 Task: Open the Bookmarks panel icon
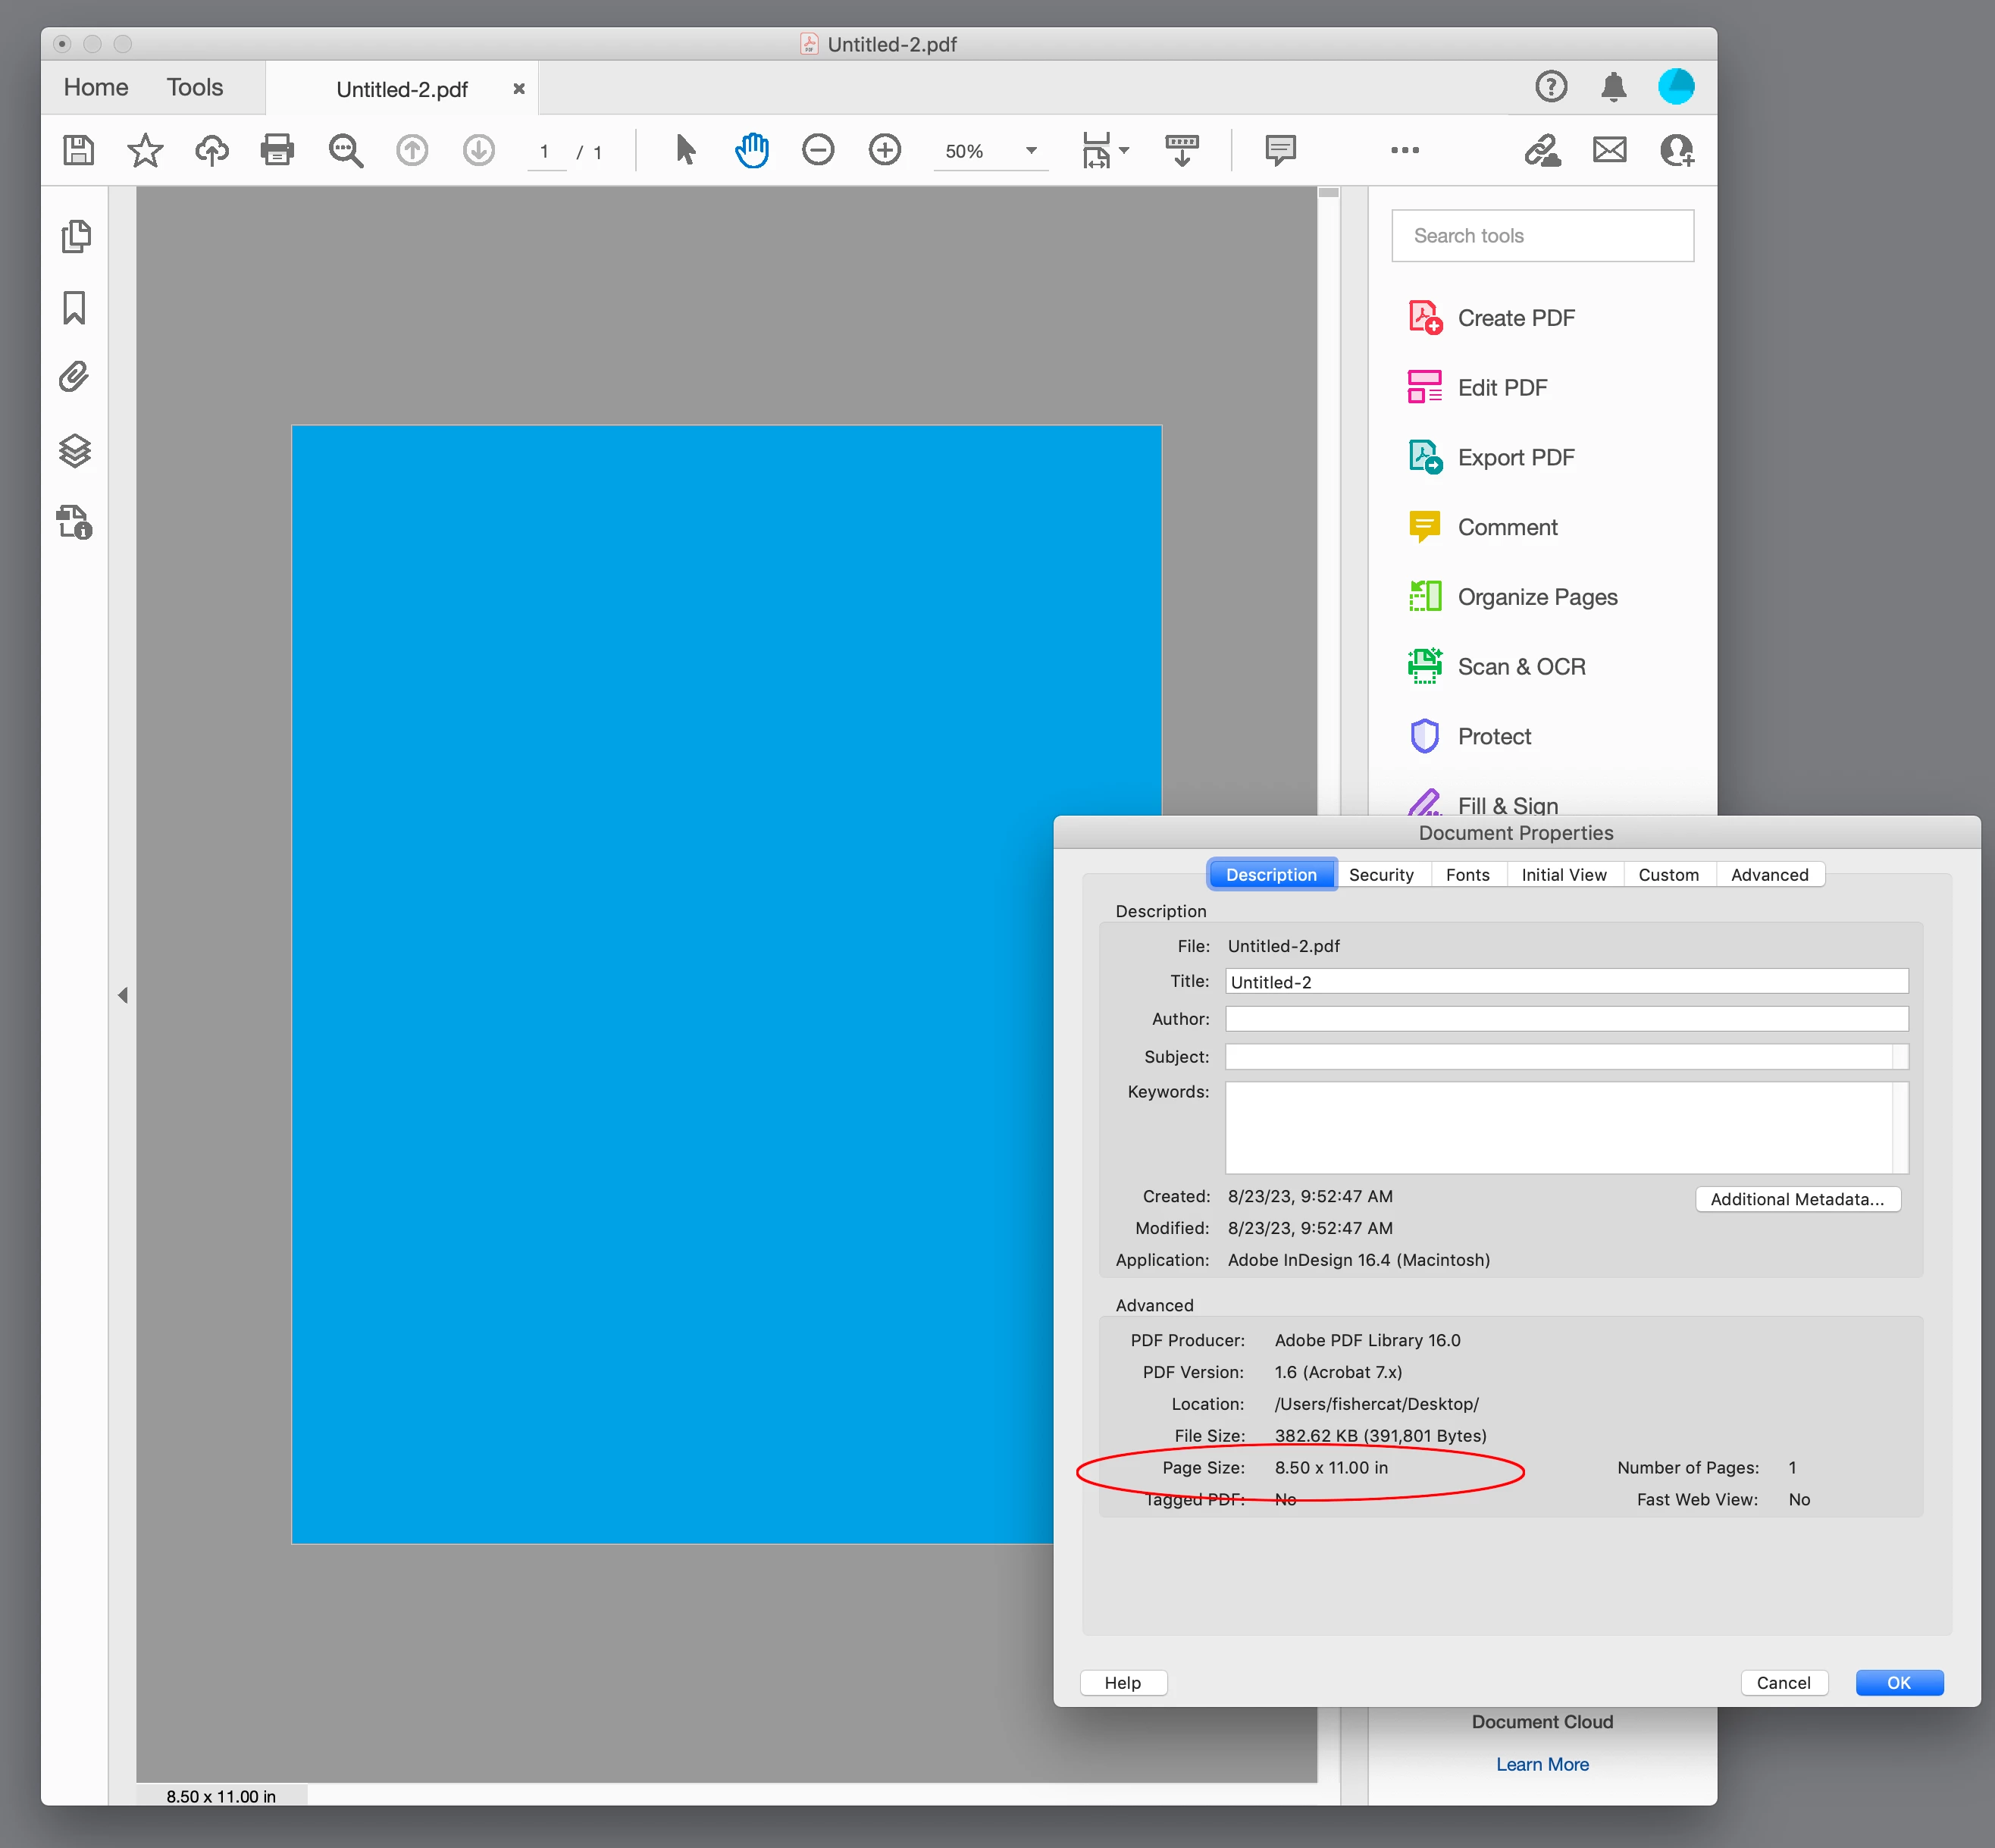[x=74, y=308]
